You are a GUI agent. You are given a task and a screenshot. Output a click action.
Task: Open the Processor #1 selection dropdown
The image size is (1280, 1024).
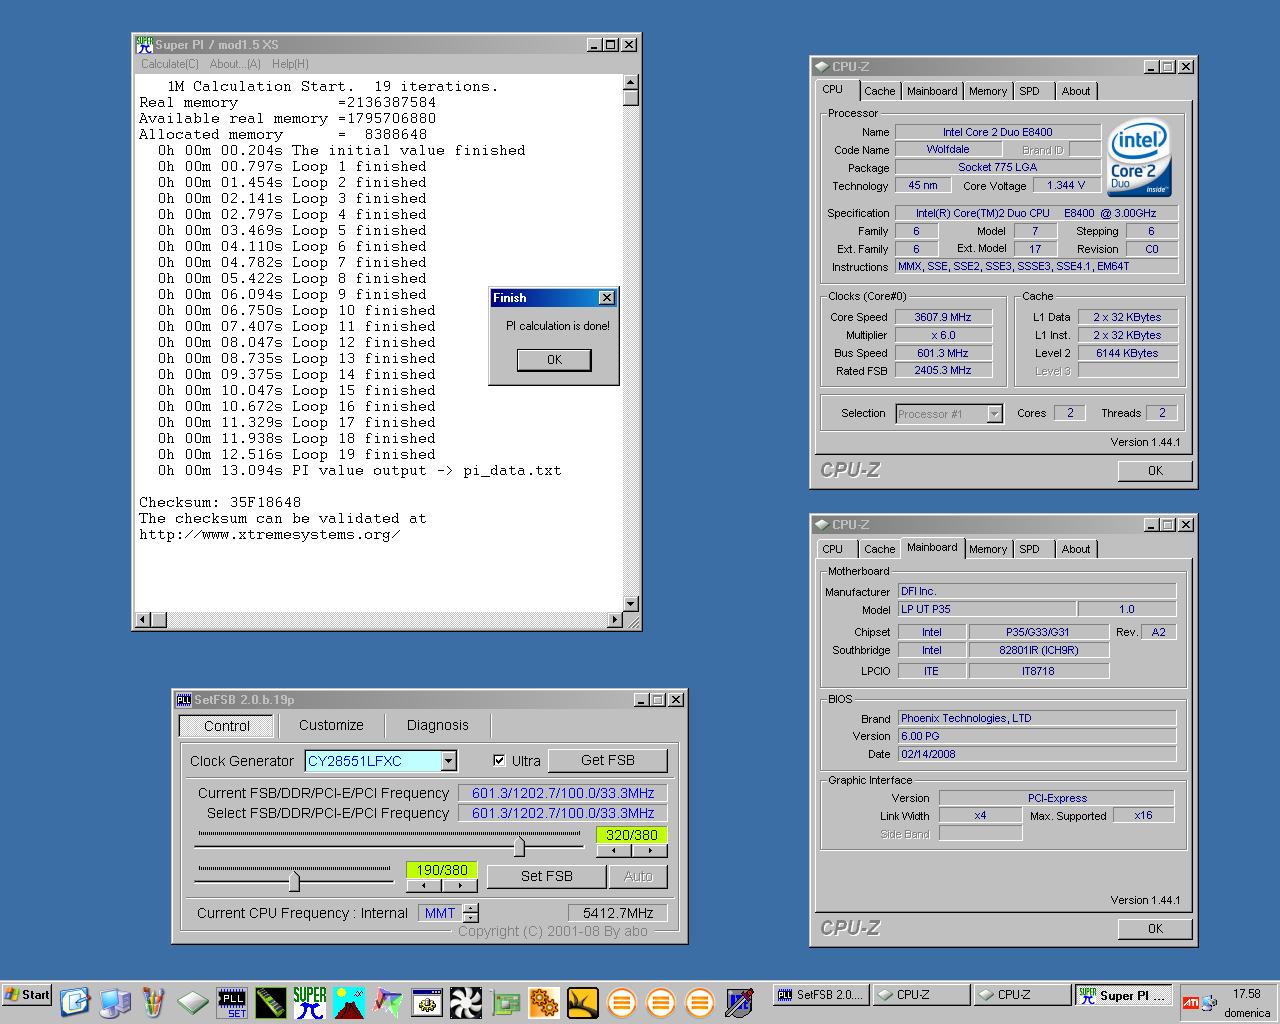[994, 414]
